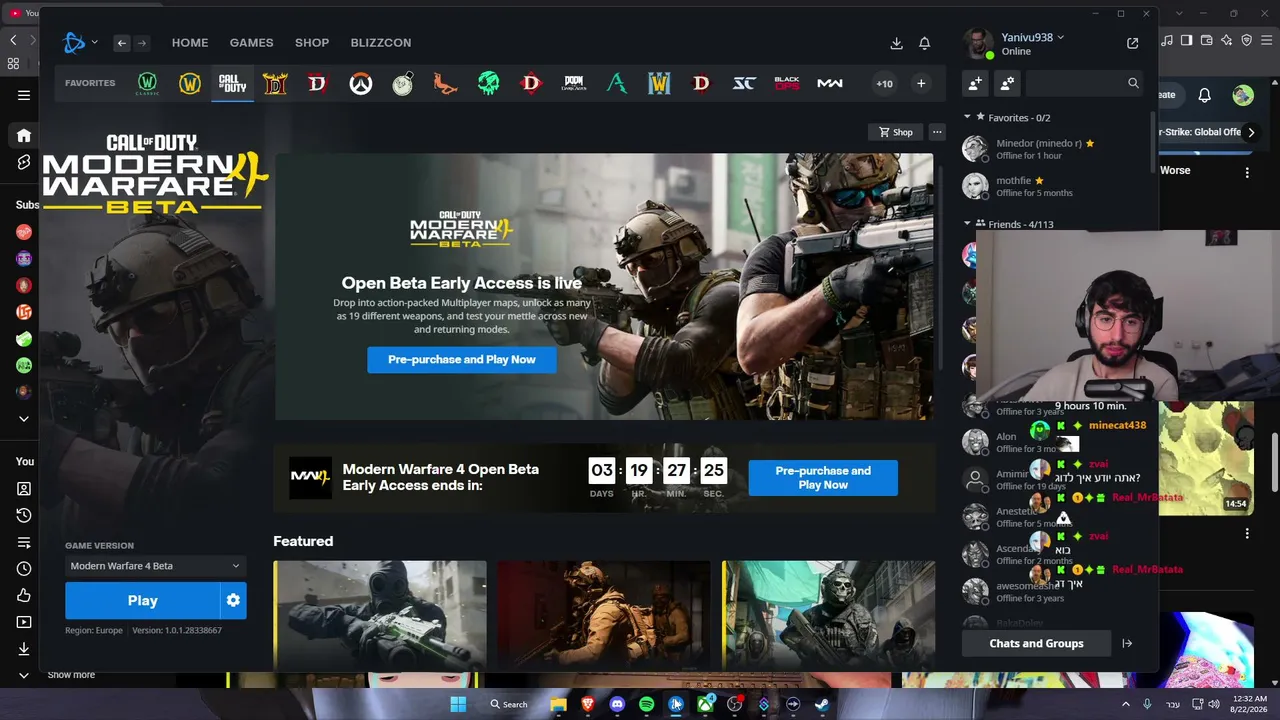1280x720 pixels.
Task: Open the game page Shop button
Action: [896, 132]
